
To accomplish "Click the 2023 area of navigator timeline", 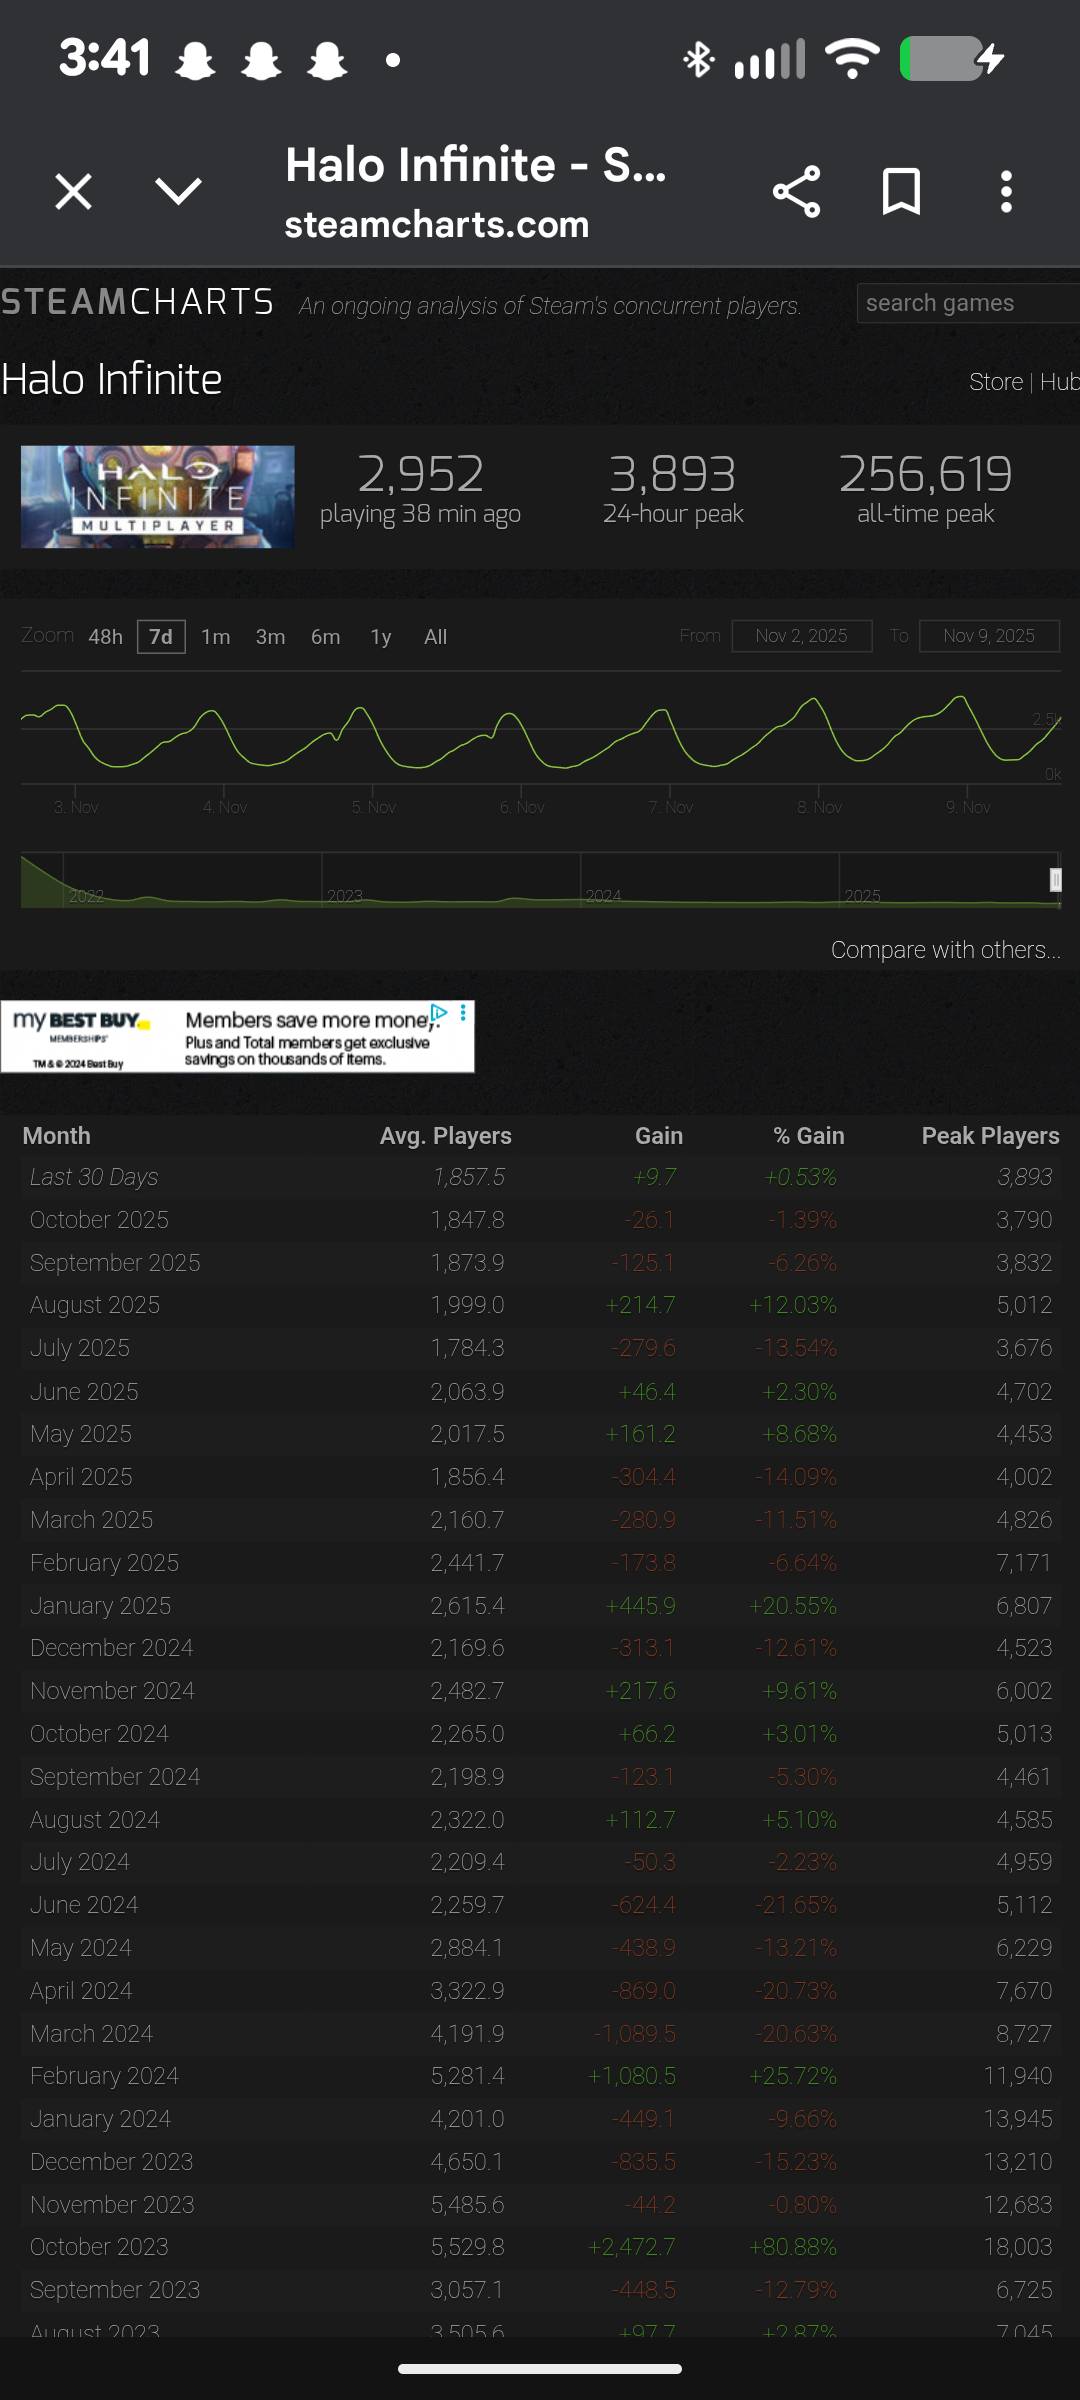I will click(450, 880).
